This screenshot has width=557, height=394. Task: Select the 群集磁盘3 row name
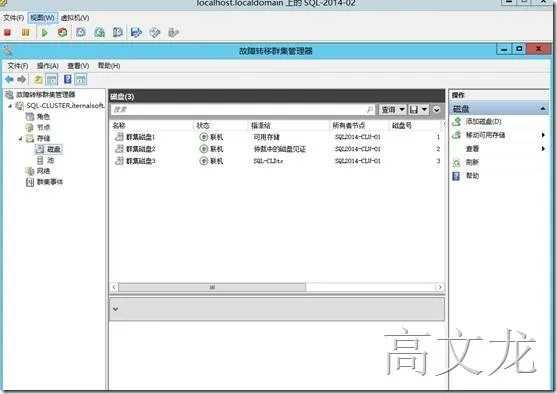tap(141, 161)
